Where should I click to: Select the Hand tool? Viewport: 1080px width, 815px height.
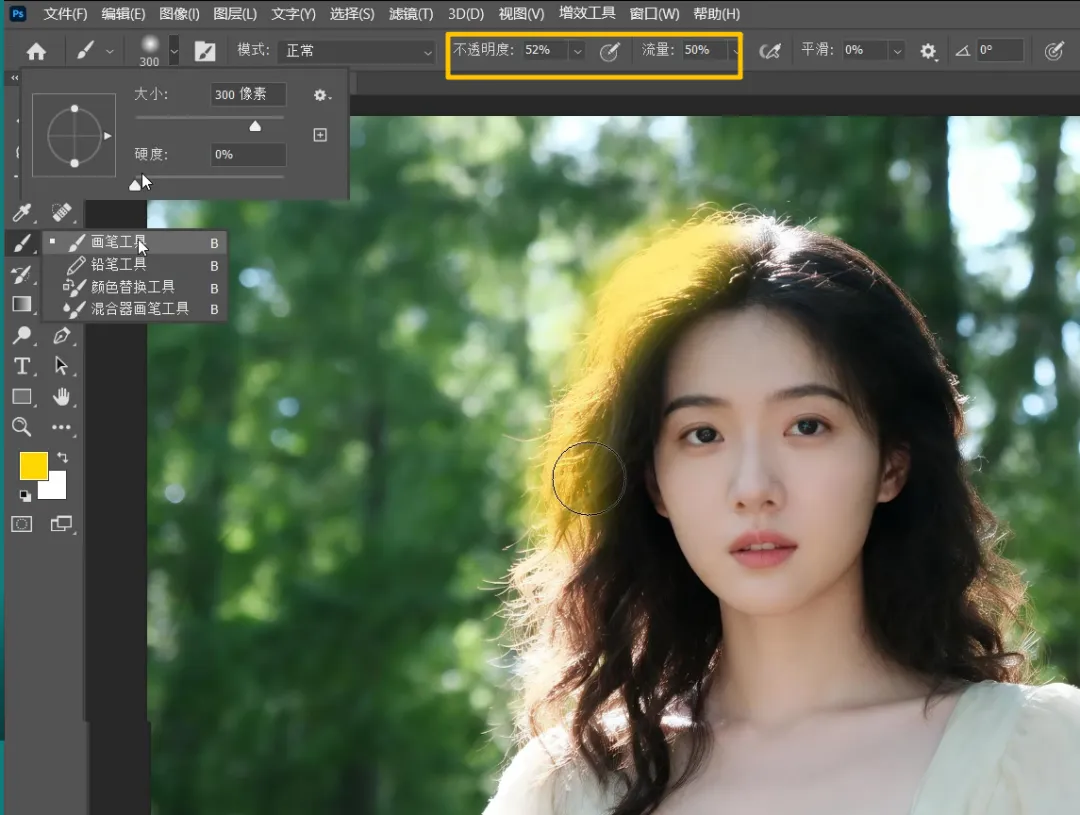pyautogui.click(x=62, y=396)
